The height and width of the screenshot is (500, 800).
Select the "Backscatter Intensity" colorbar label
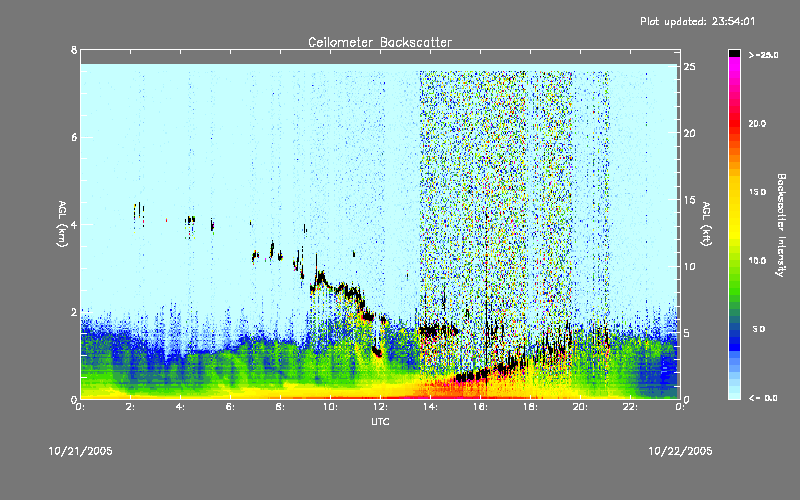pos(781,225)
